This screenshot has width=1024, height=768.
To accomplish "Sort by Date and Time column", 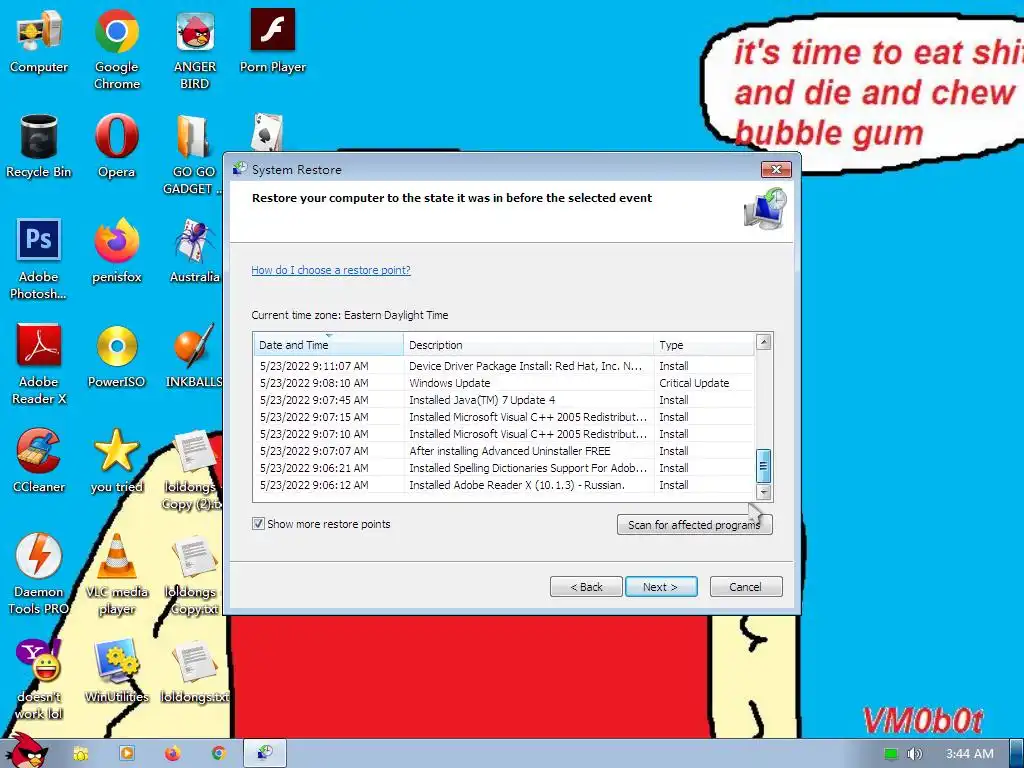I will (x=328, y=345).
